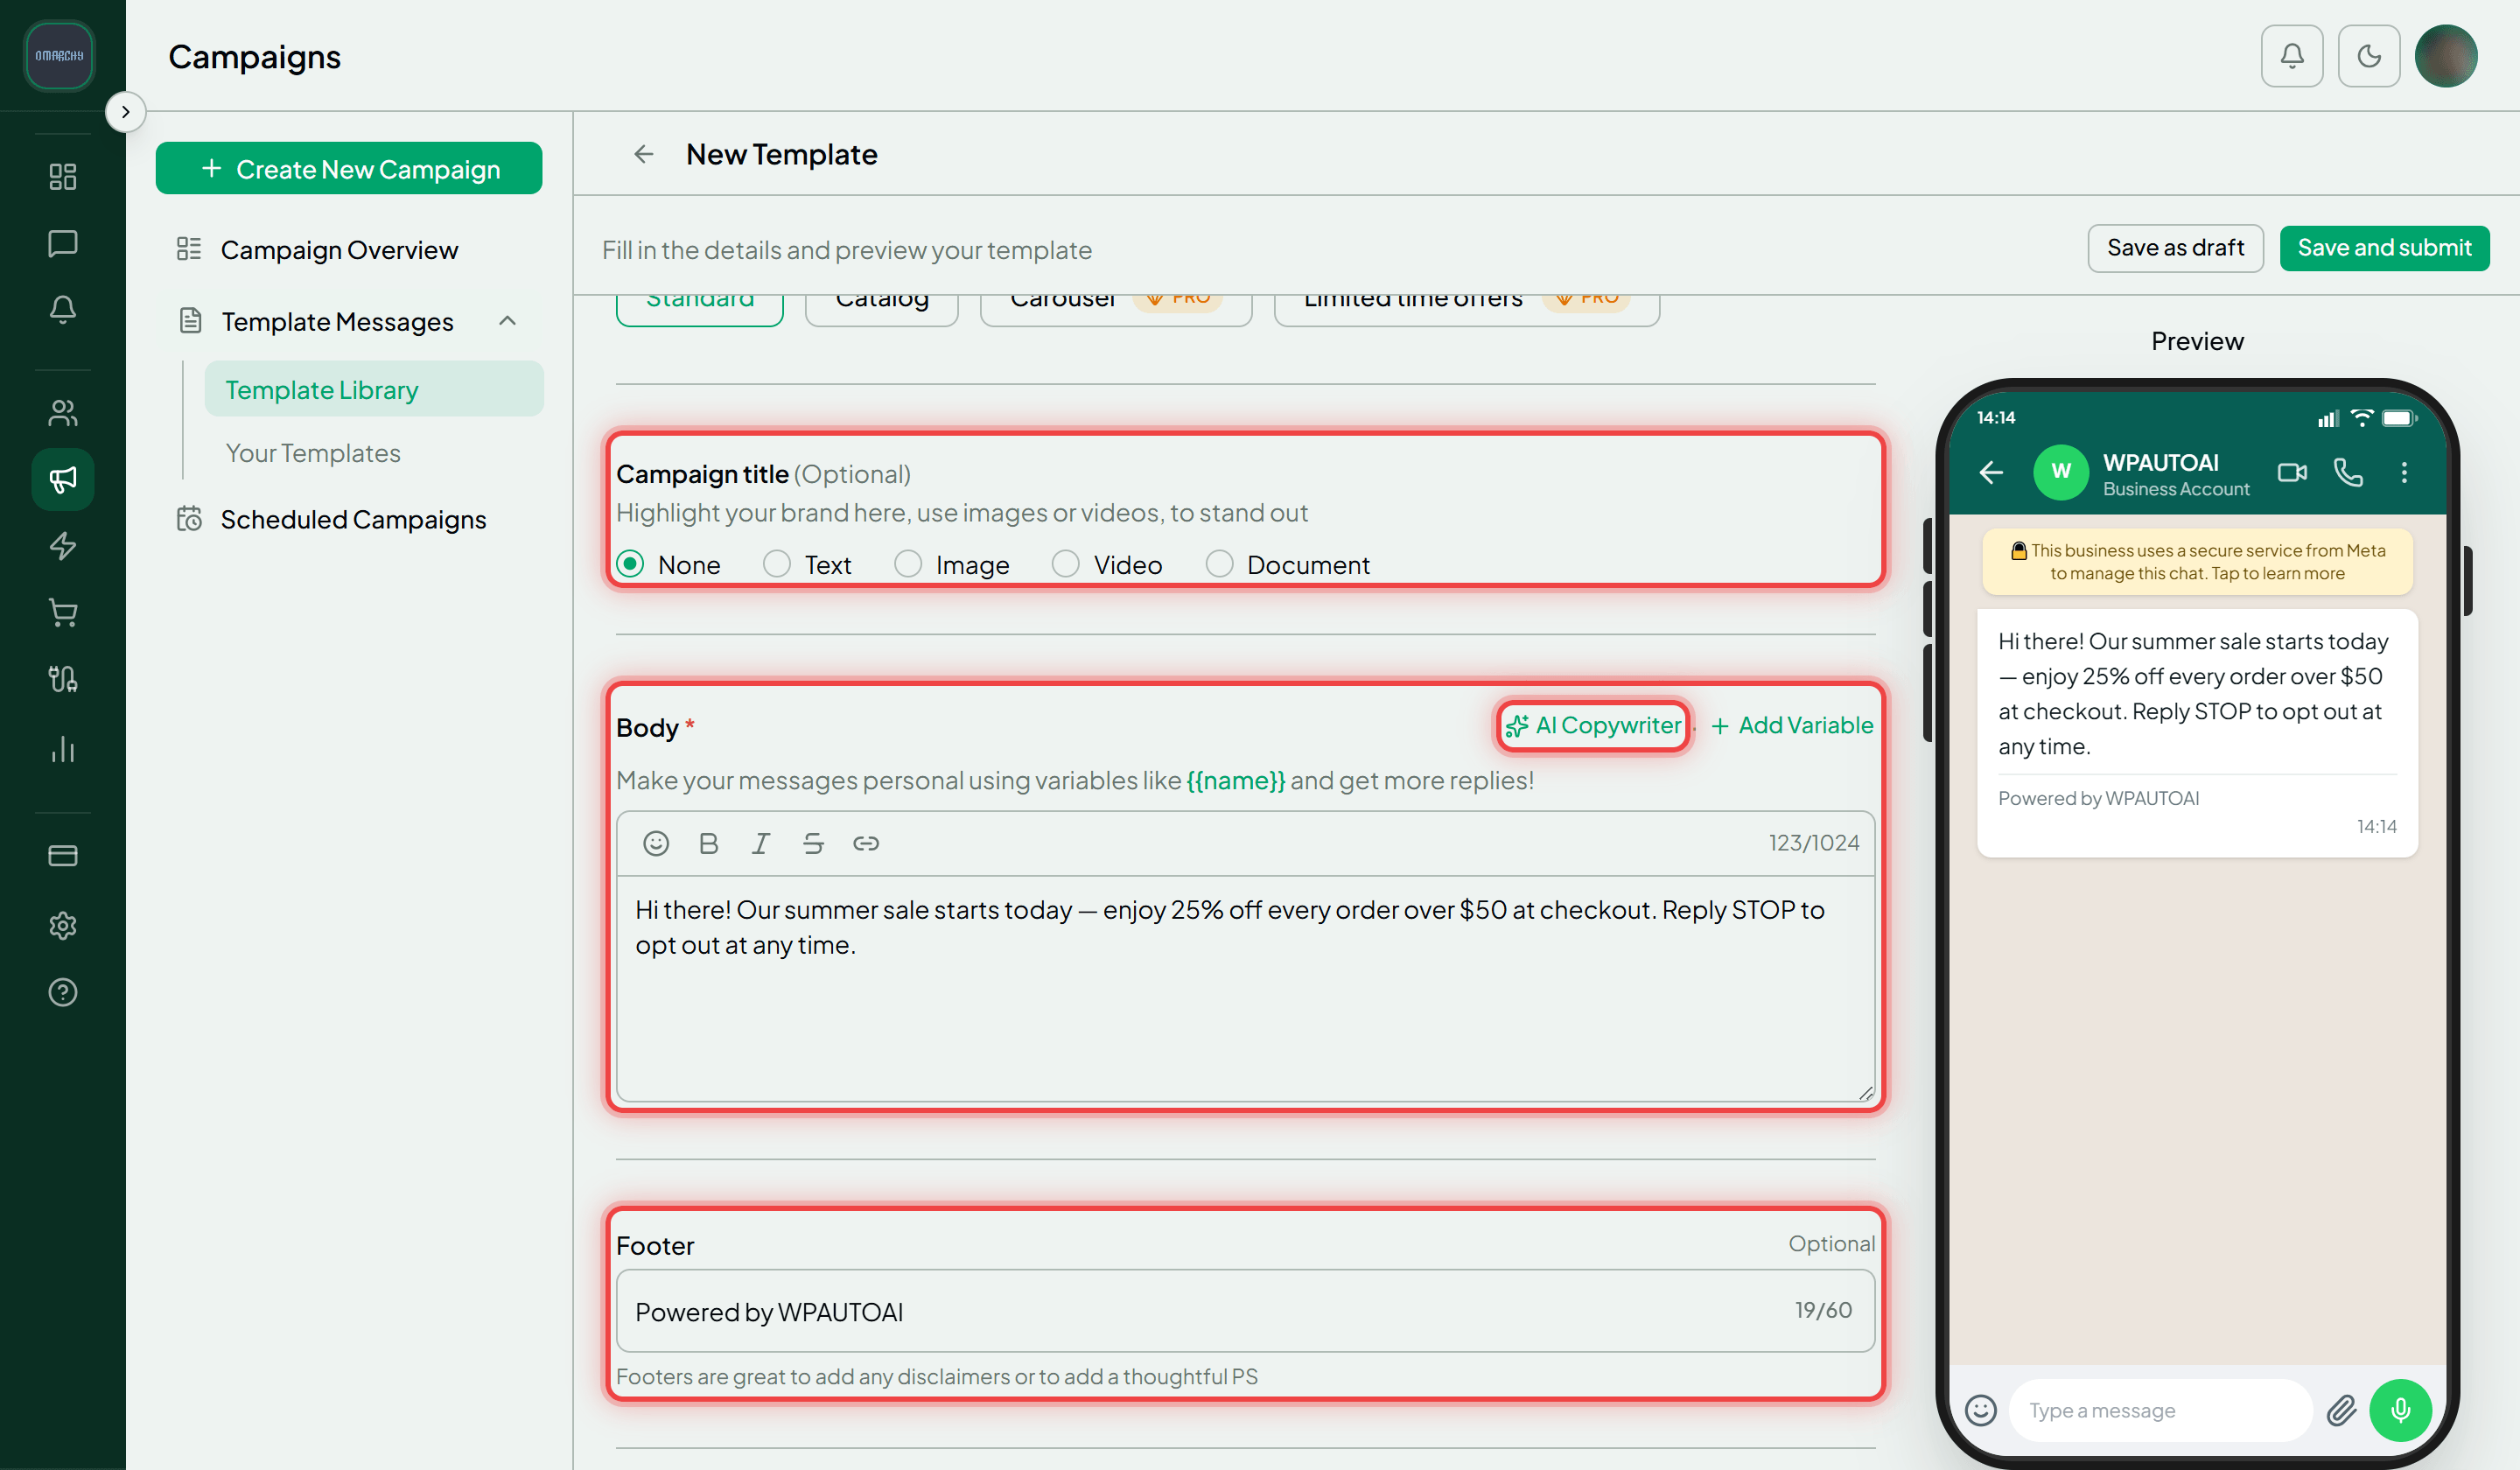Screen dimensions: 2520x1470
Task: Collapse the Template Messages section
Action: 507,321
